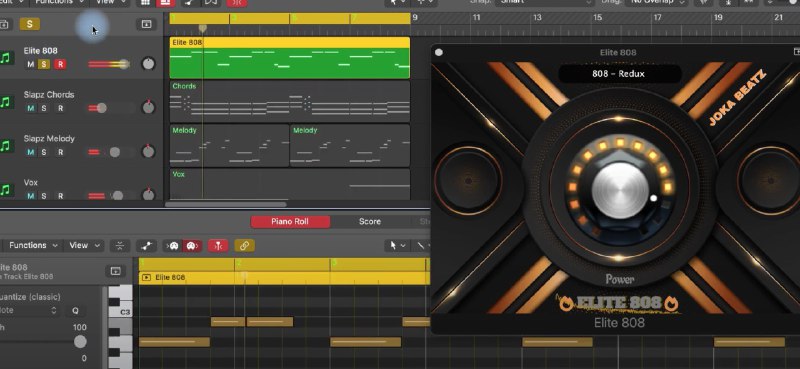
Task: Toggle the yellow Link button in Piano Roll
Action: pos(244,246)
